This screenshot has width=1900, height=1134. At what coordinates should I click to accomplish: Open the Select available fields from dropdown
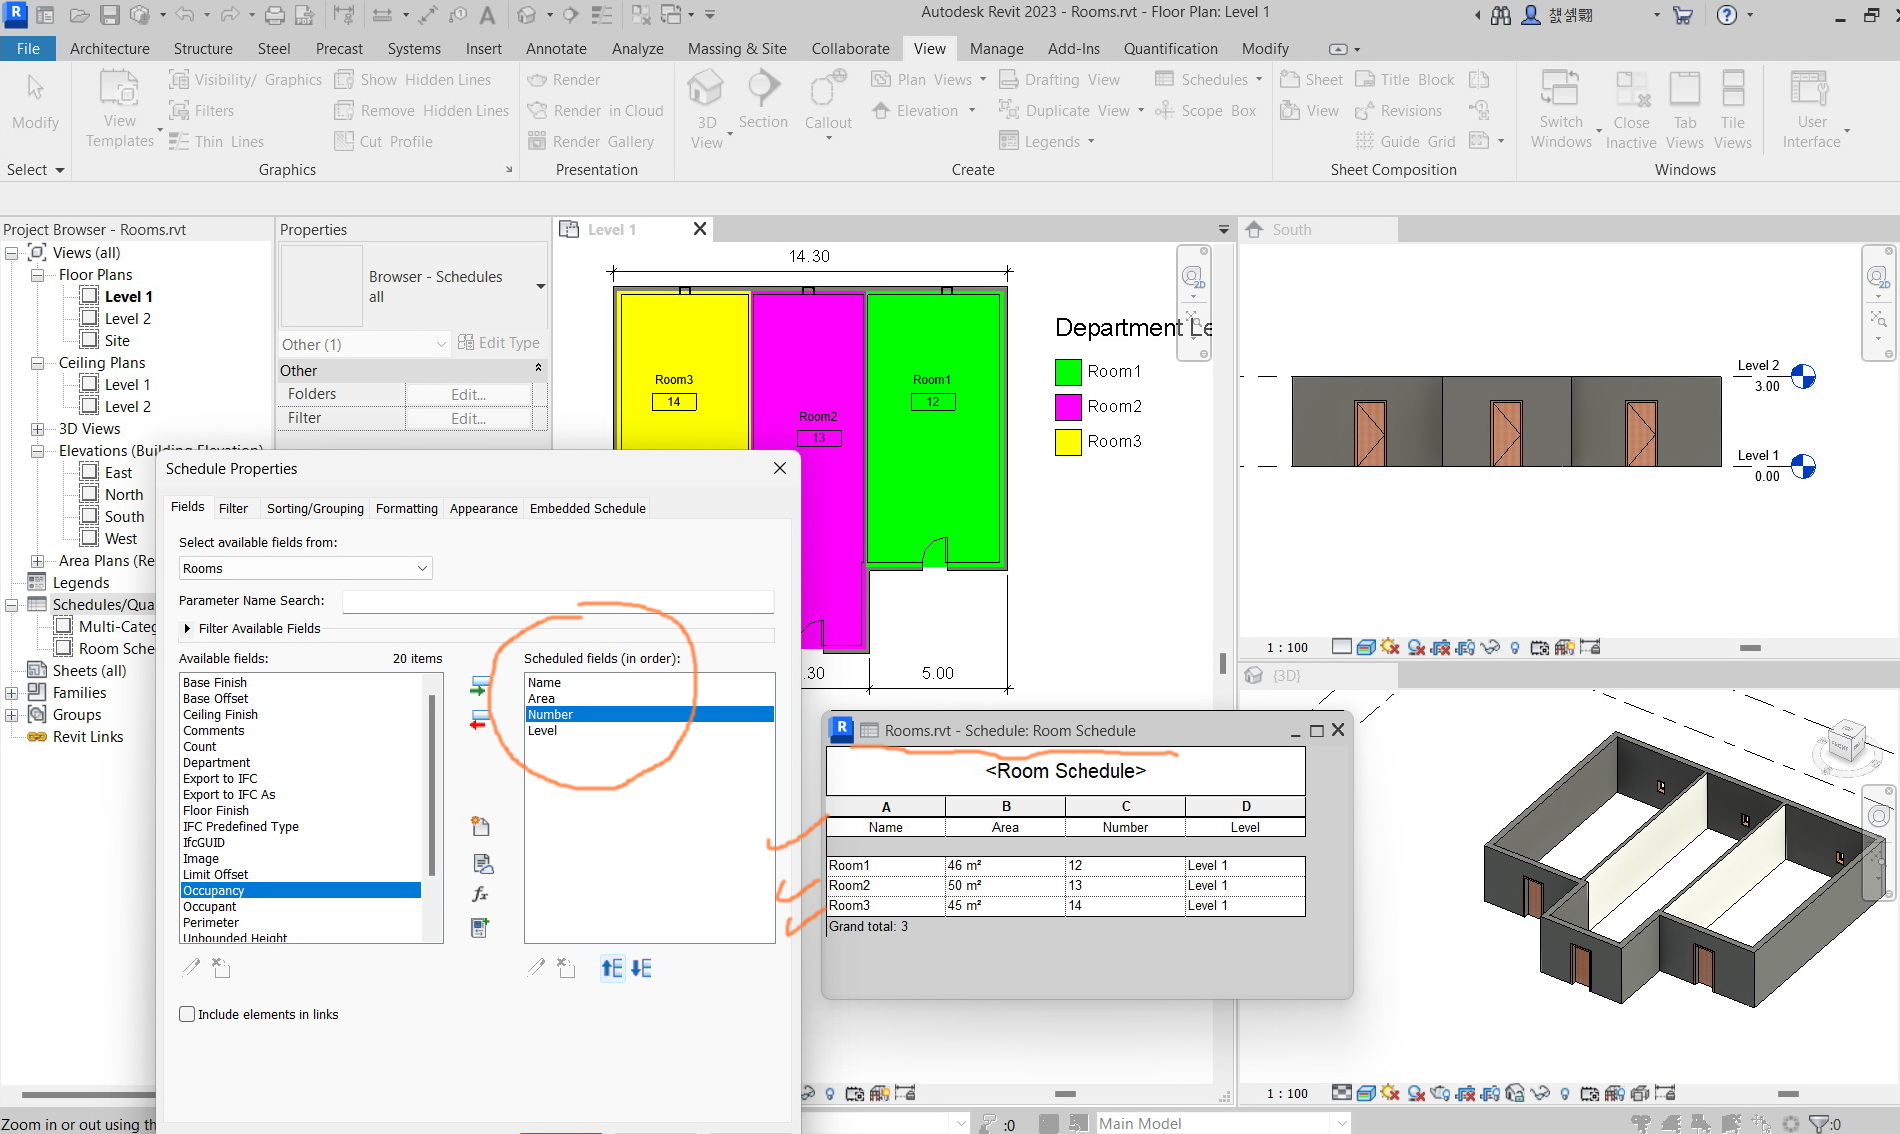click(422, 567)
